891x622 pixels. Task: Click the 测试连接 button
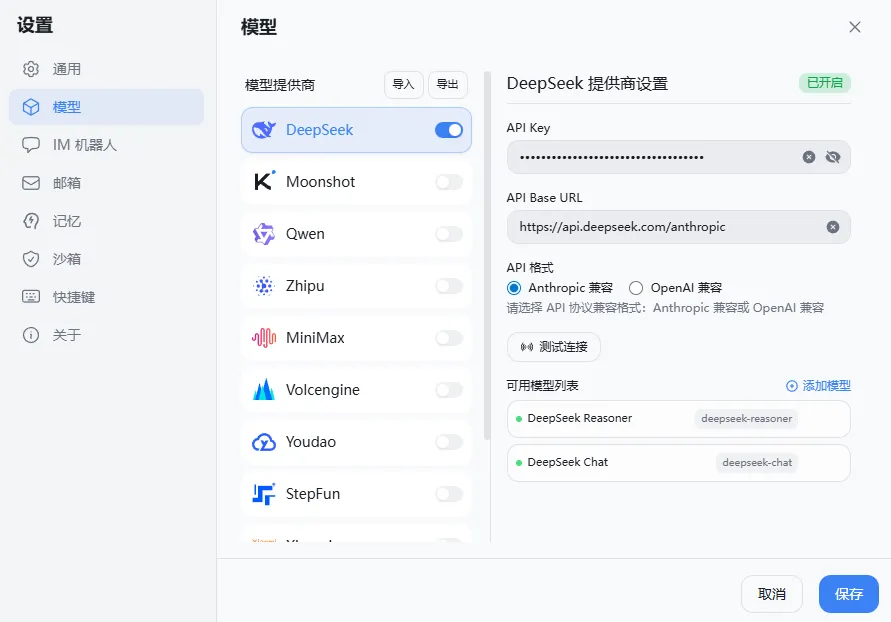(553, 347)
